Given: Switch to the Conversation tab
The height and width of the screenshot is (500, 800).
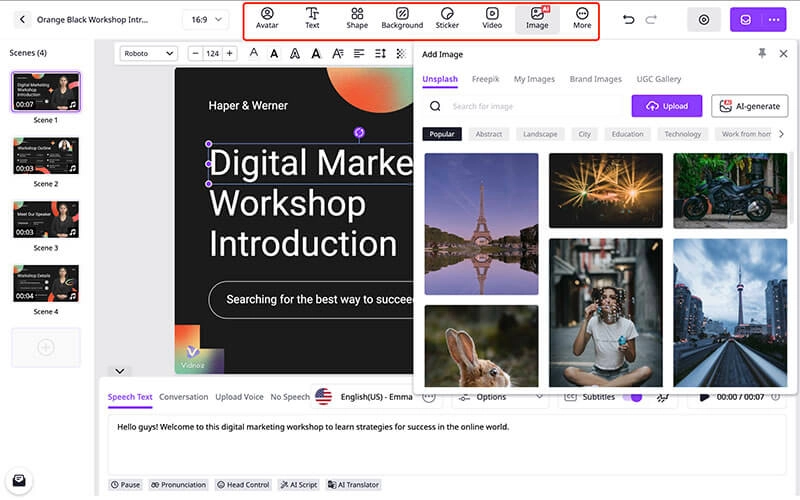Looking at the screenshot, I should [x=183, y=397].
